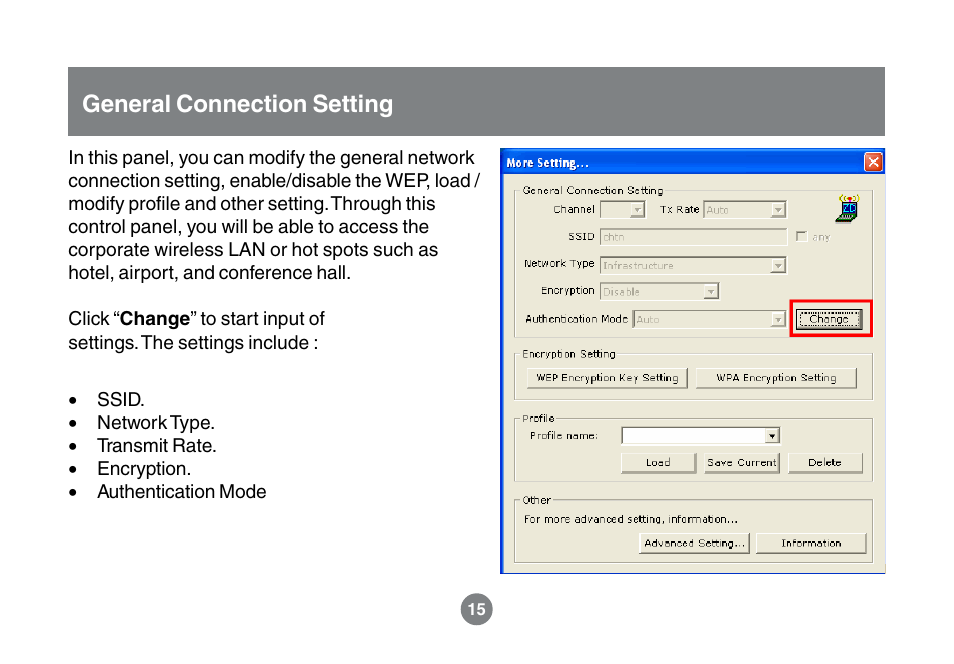Viewport: 954px width, 664px height.
Task: Click the 'Encryption Setting' group label
Action: pos(568,354)
